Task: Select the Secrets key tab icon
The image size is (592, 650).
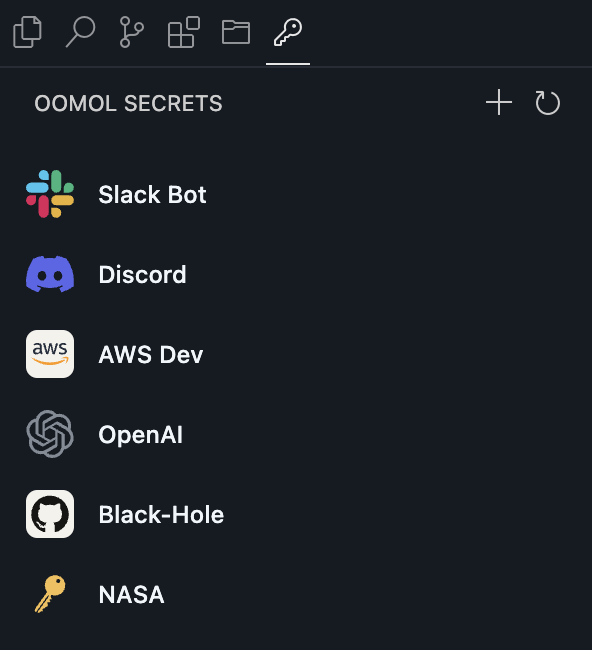Action: pos(288,32)
